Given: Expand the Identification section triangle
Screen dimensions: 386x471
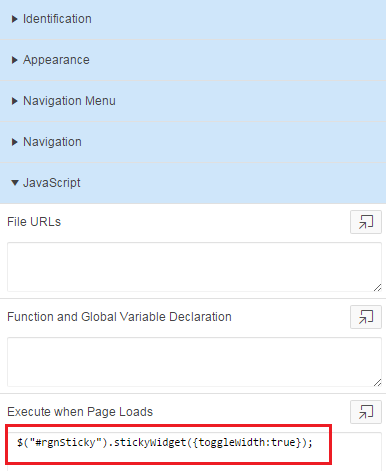Looking at the screenshot, I should (14, 19).
